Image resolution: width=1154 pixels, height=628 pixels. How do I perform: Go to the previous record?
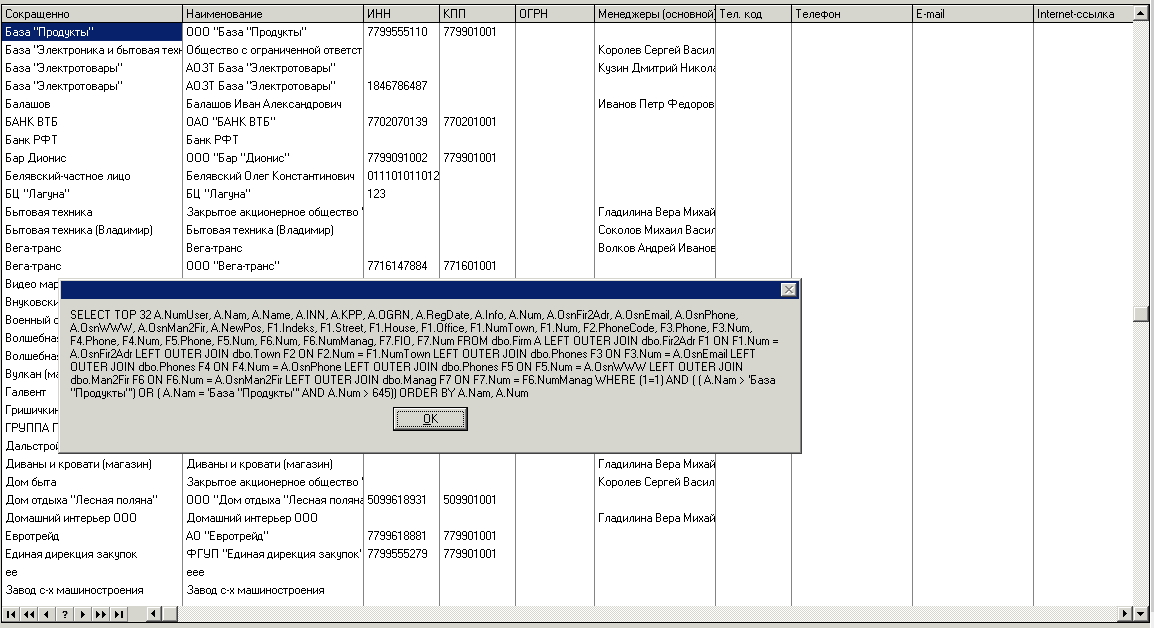(47, 614)
